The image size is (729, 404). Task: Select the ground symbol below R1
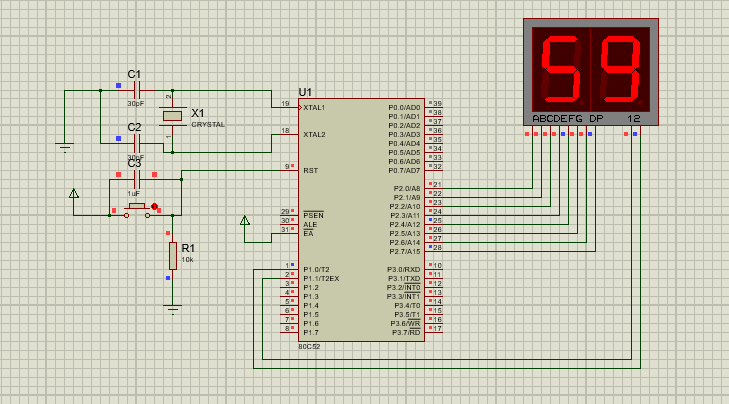coord(172,309)
